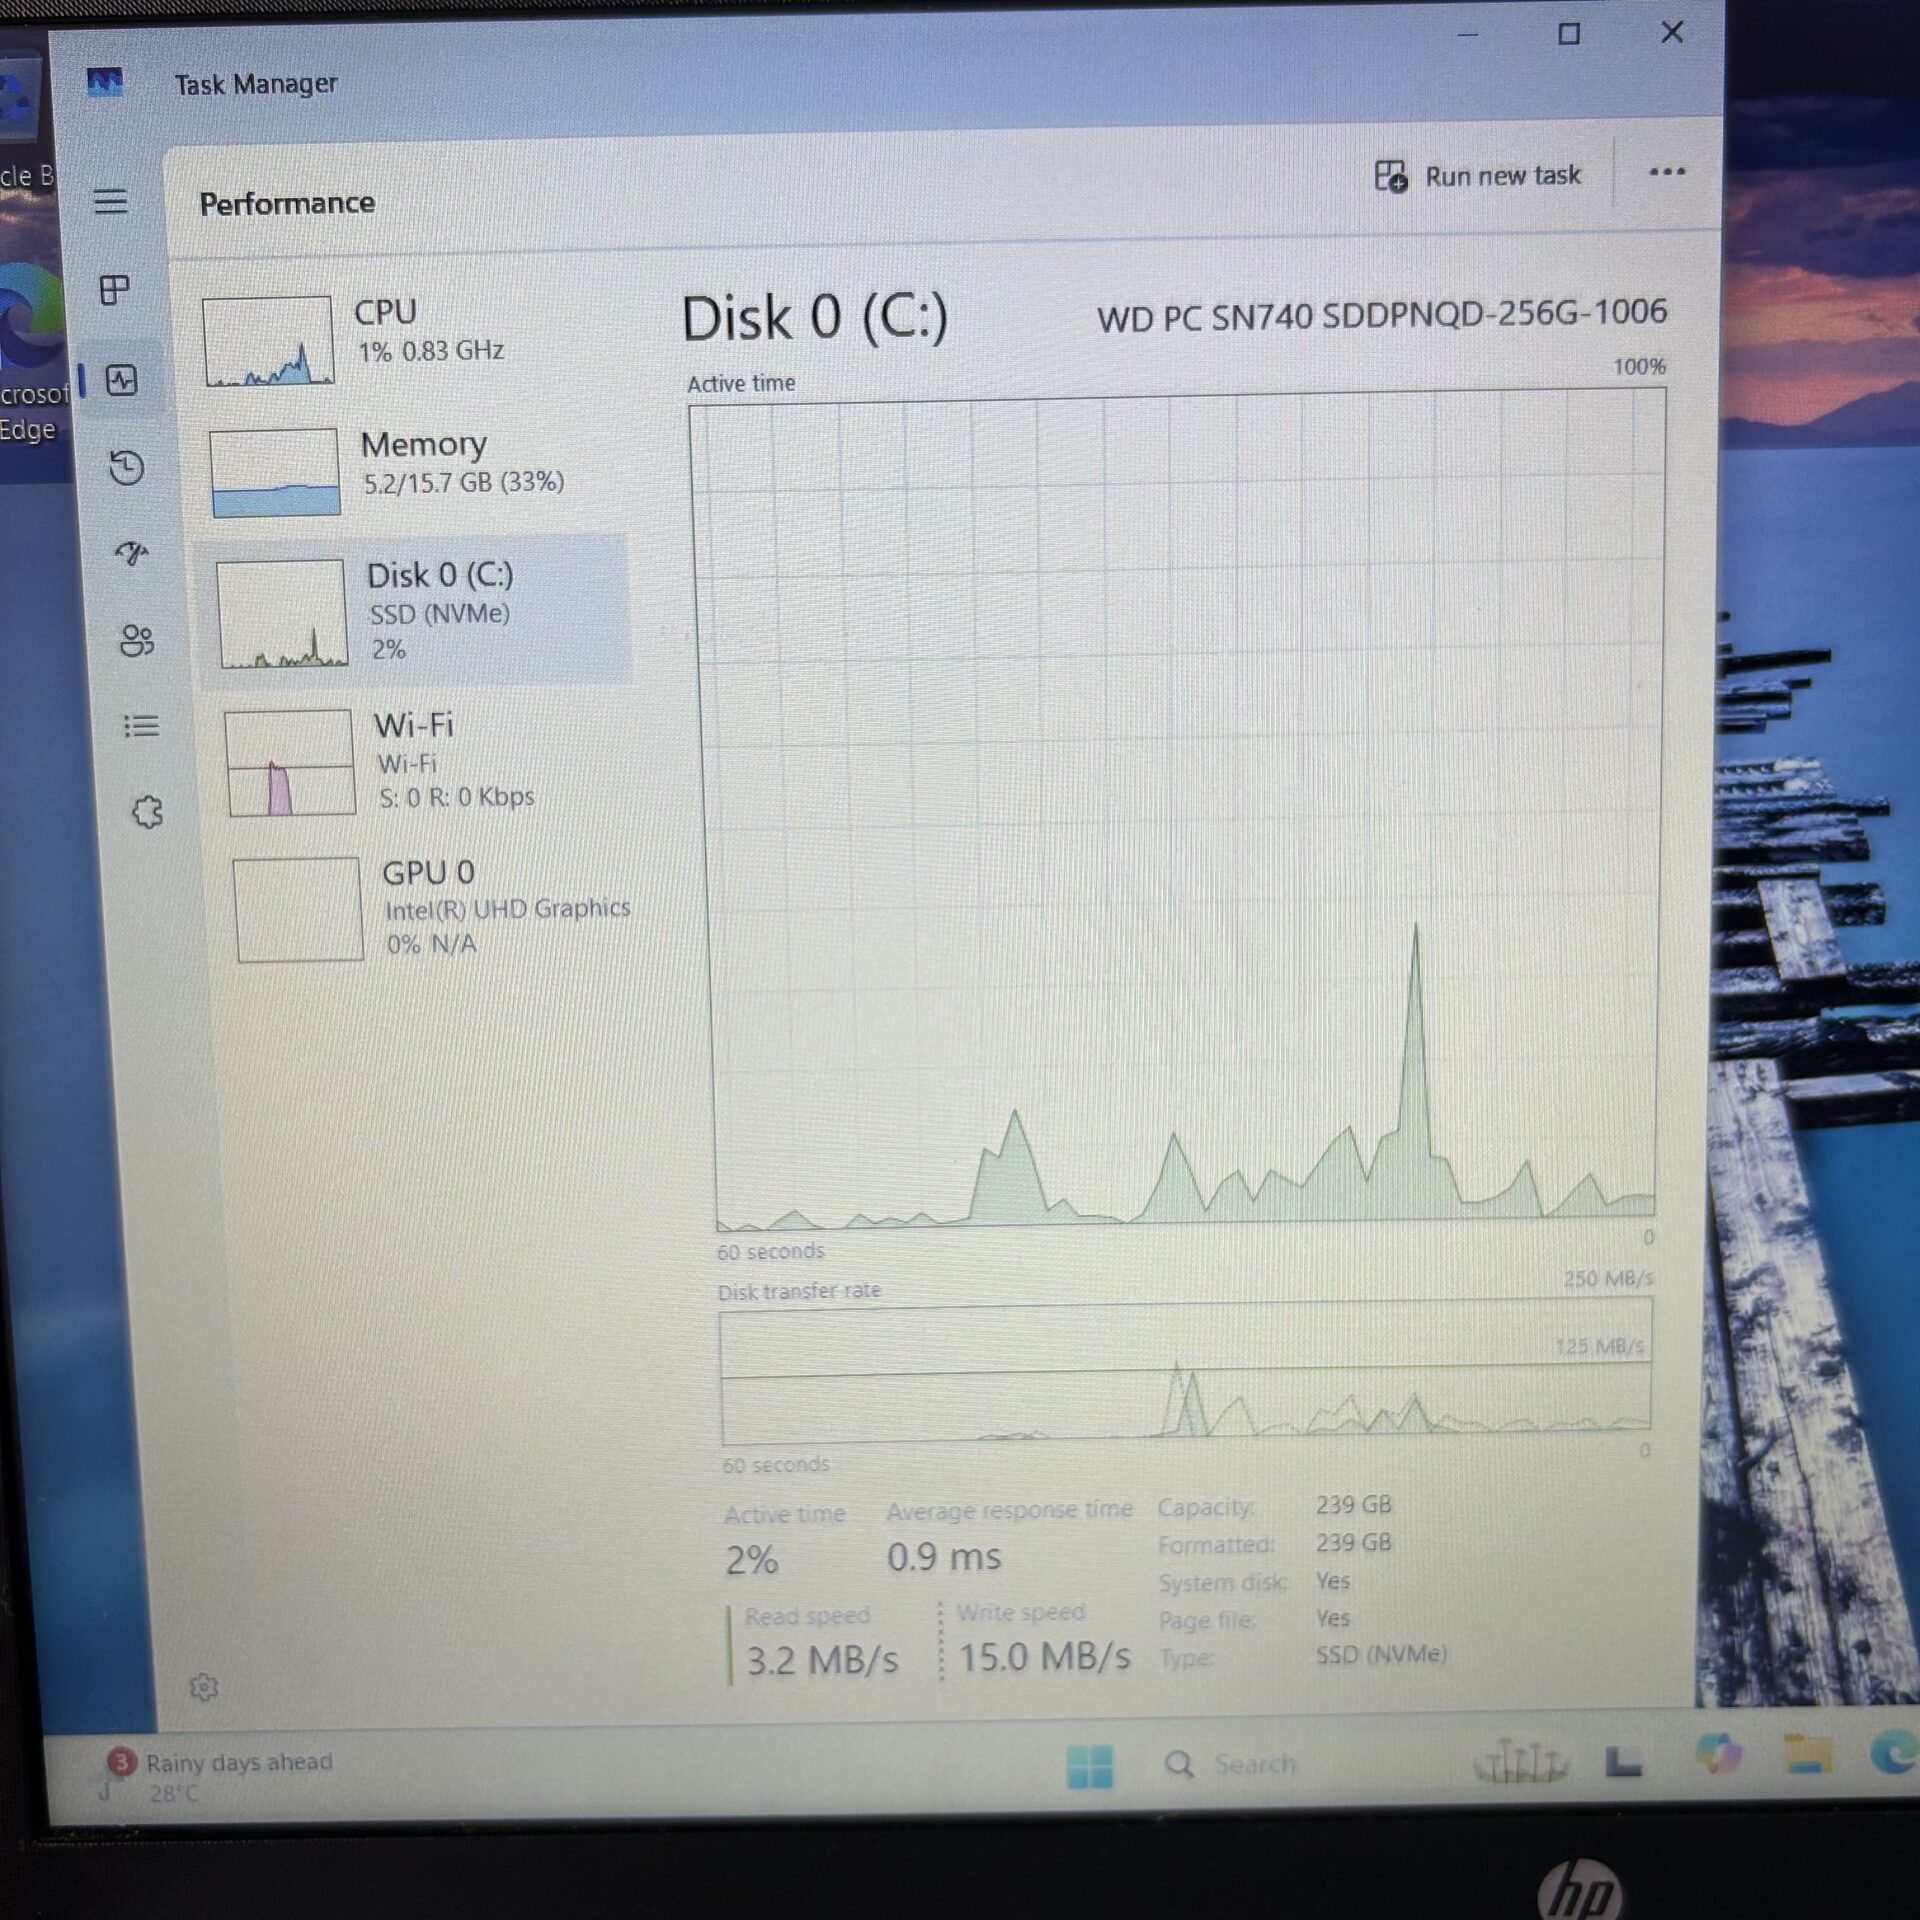Open the Startup apps page icon

[x=131, y=553]
